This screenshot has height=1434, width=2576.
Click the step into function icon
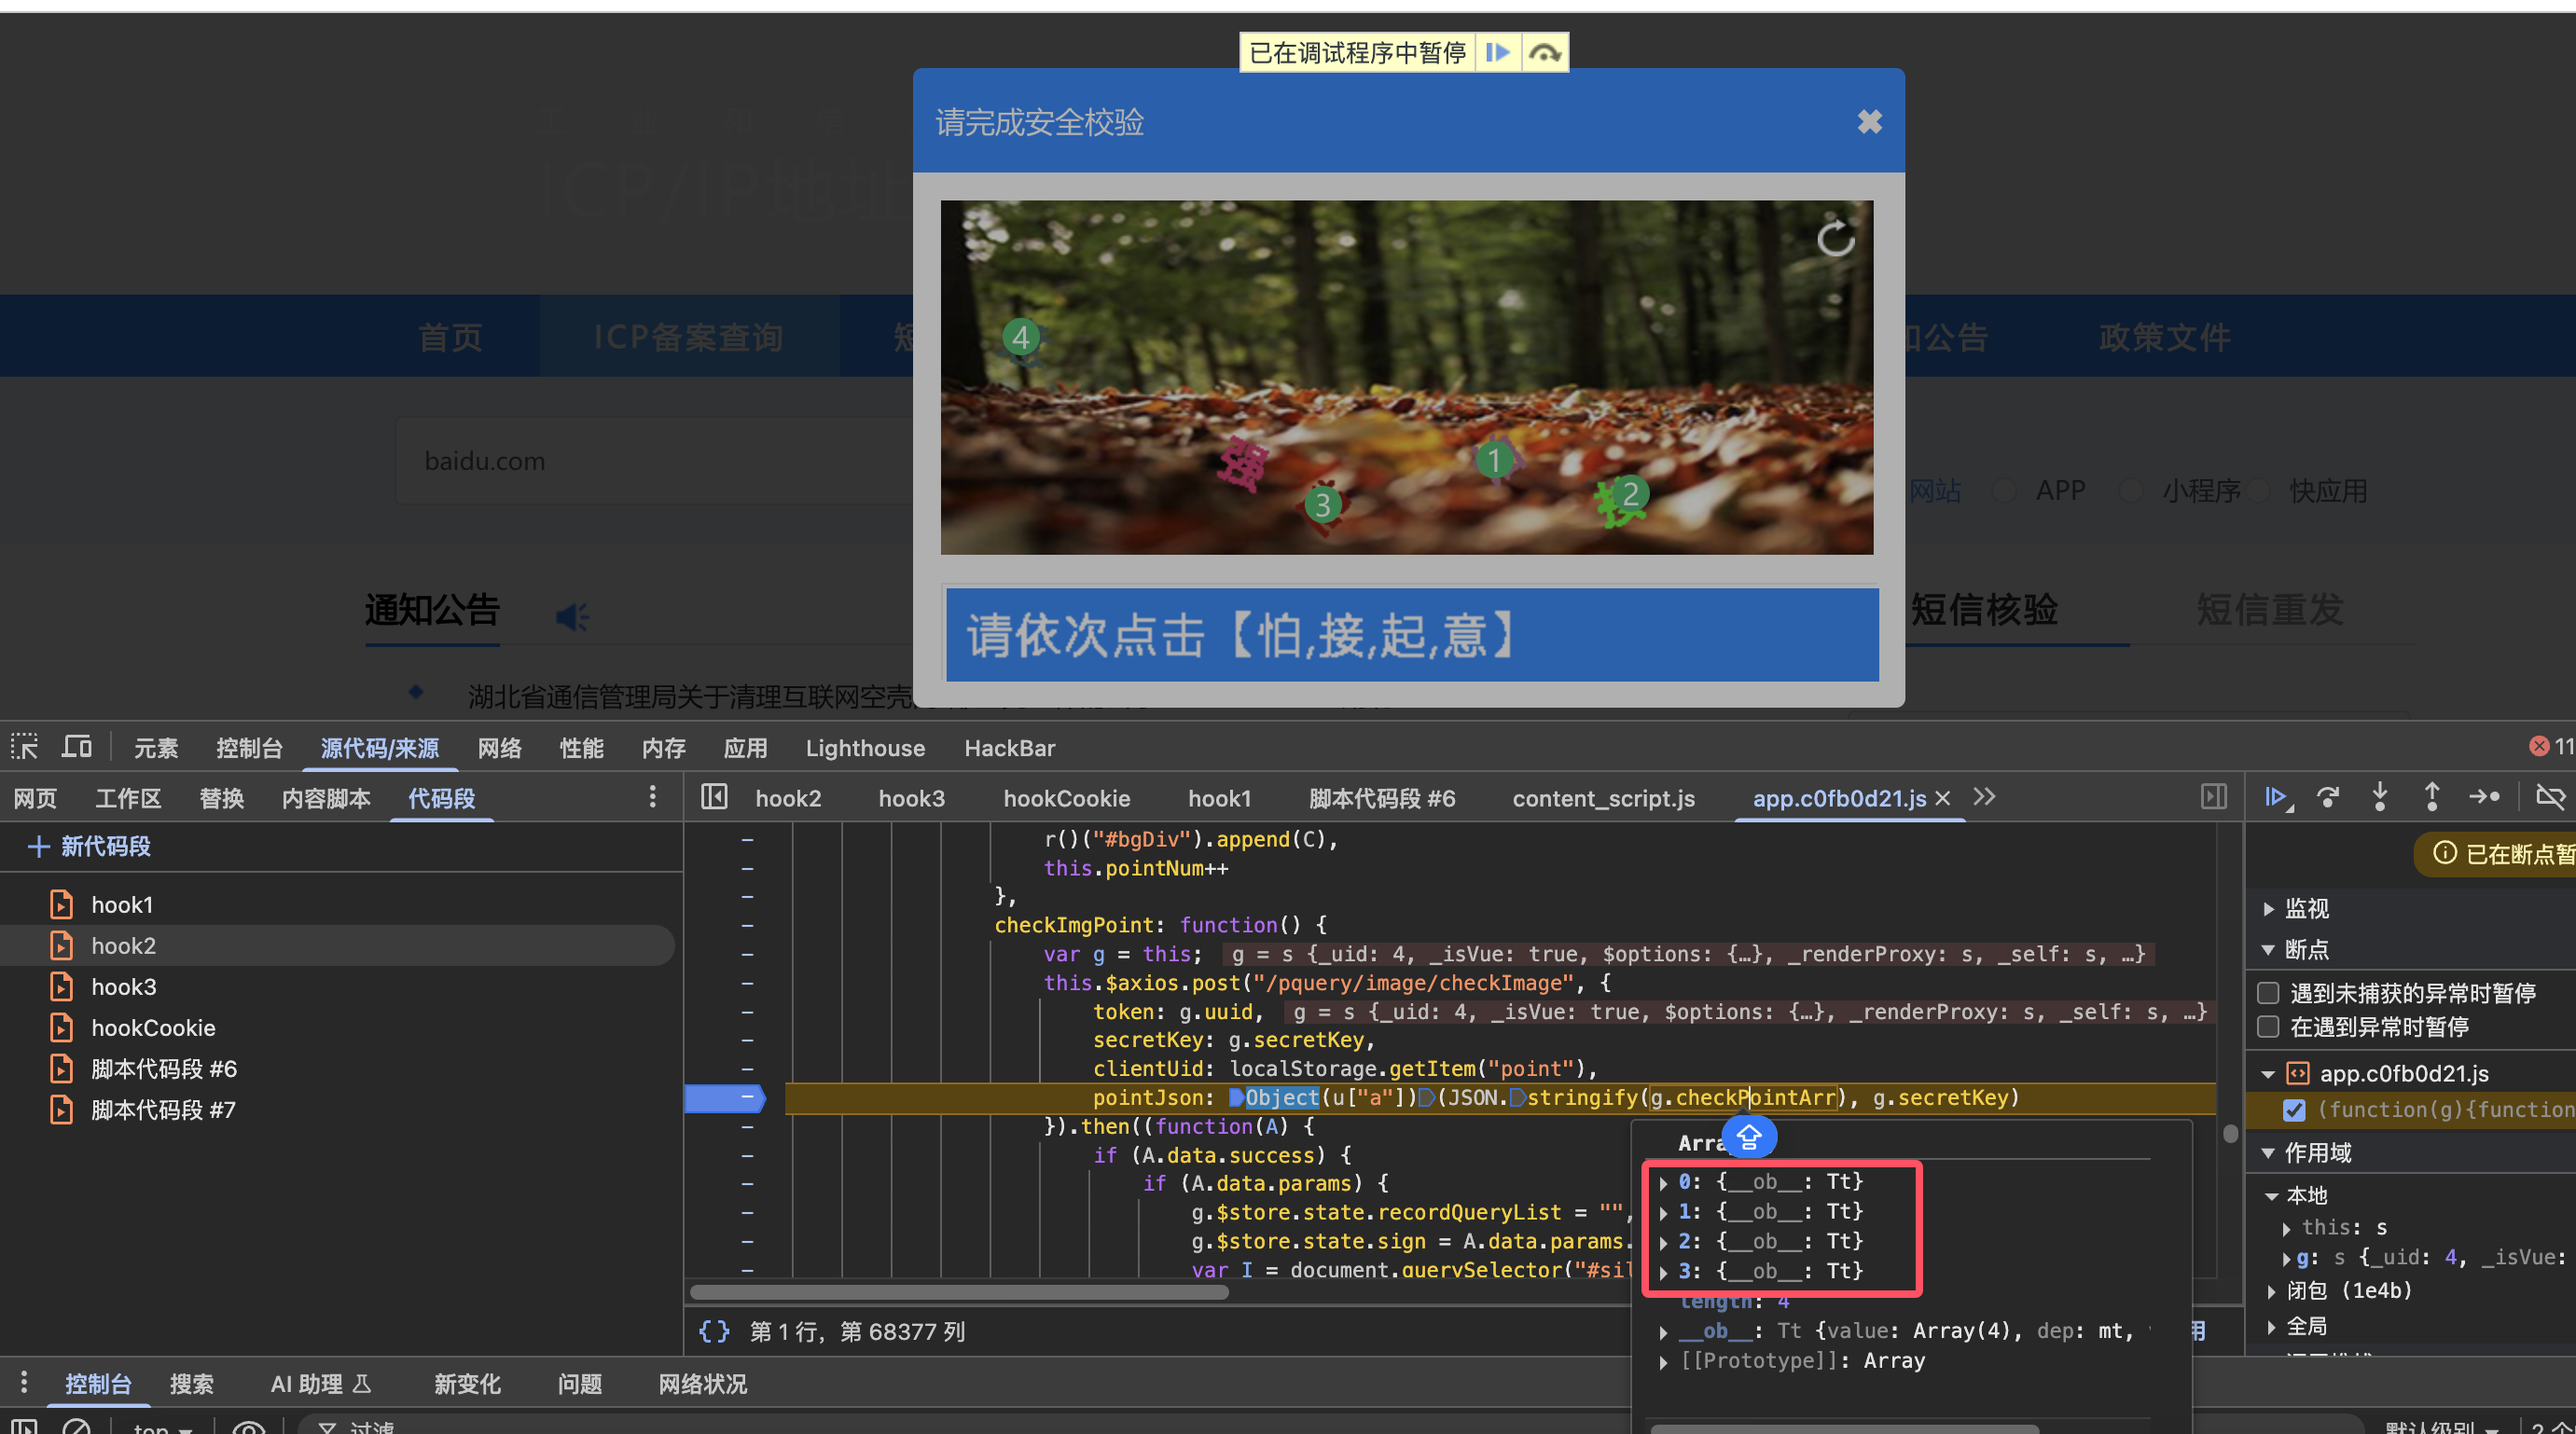(x=2380, y=797)
